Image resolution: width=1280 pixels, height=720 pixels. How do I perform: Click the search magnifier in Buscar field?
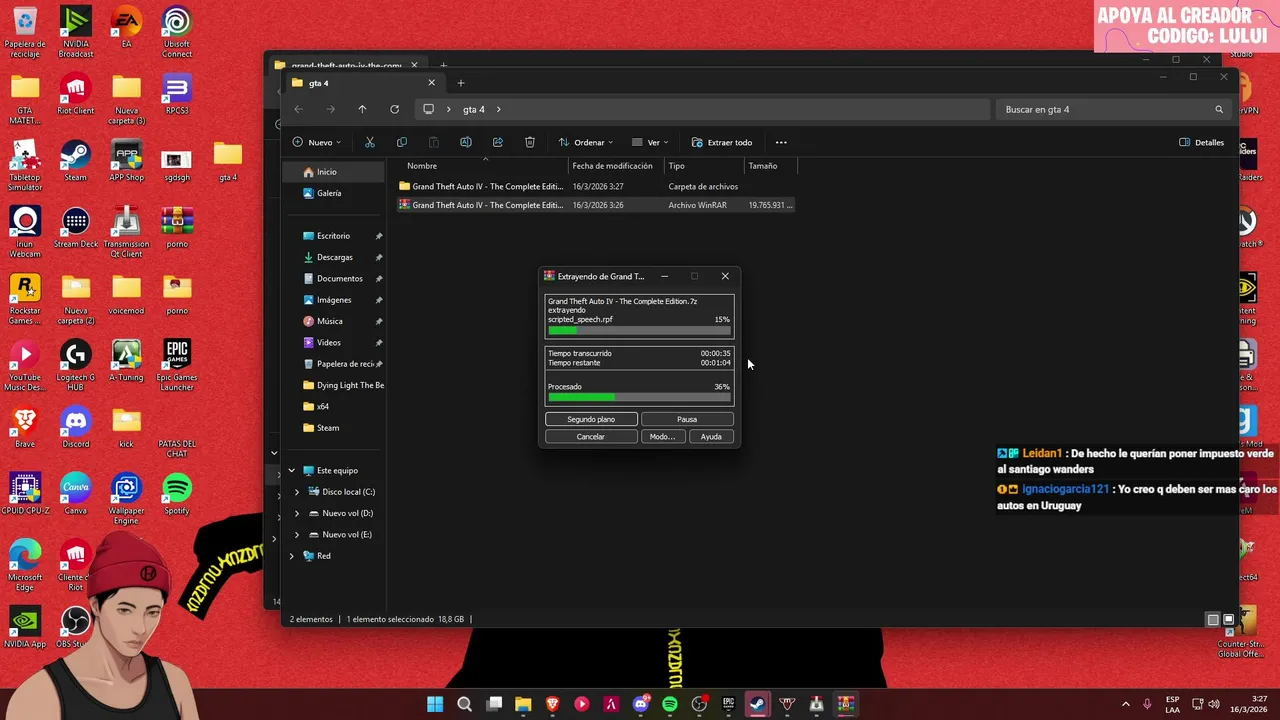tap(1219, 109)
